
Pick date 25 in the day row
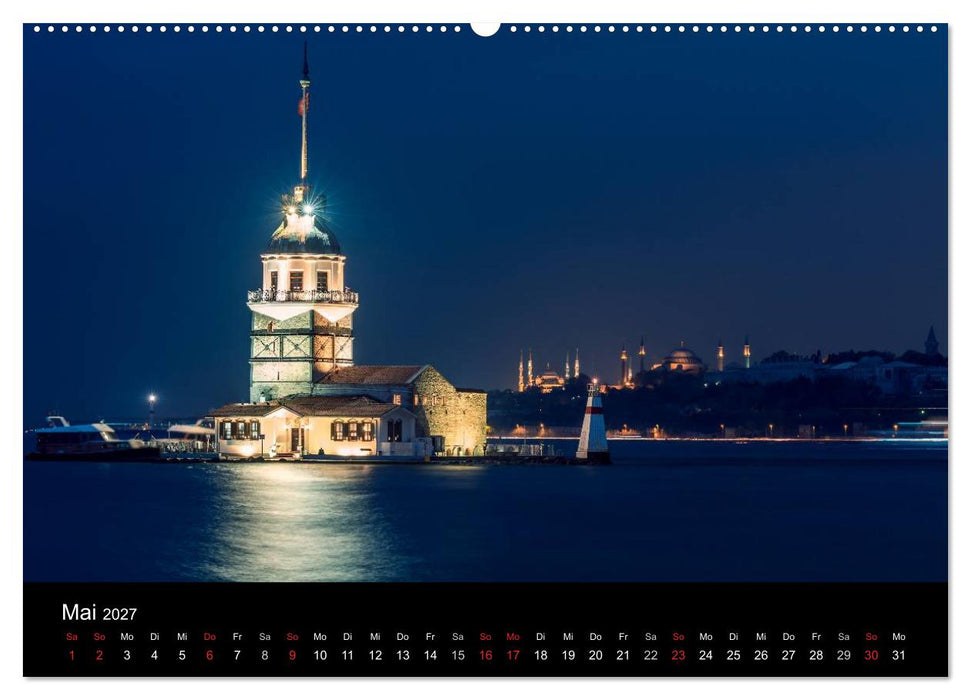click(733, 655)
